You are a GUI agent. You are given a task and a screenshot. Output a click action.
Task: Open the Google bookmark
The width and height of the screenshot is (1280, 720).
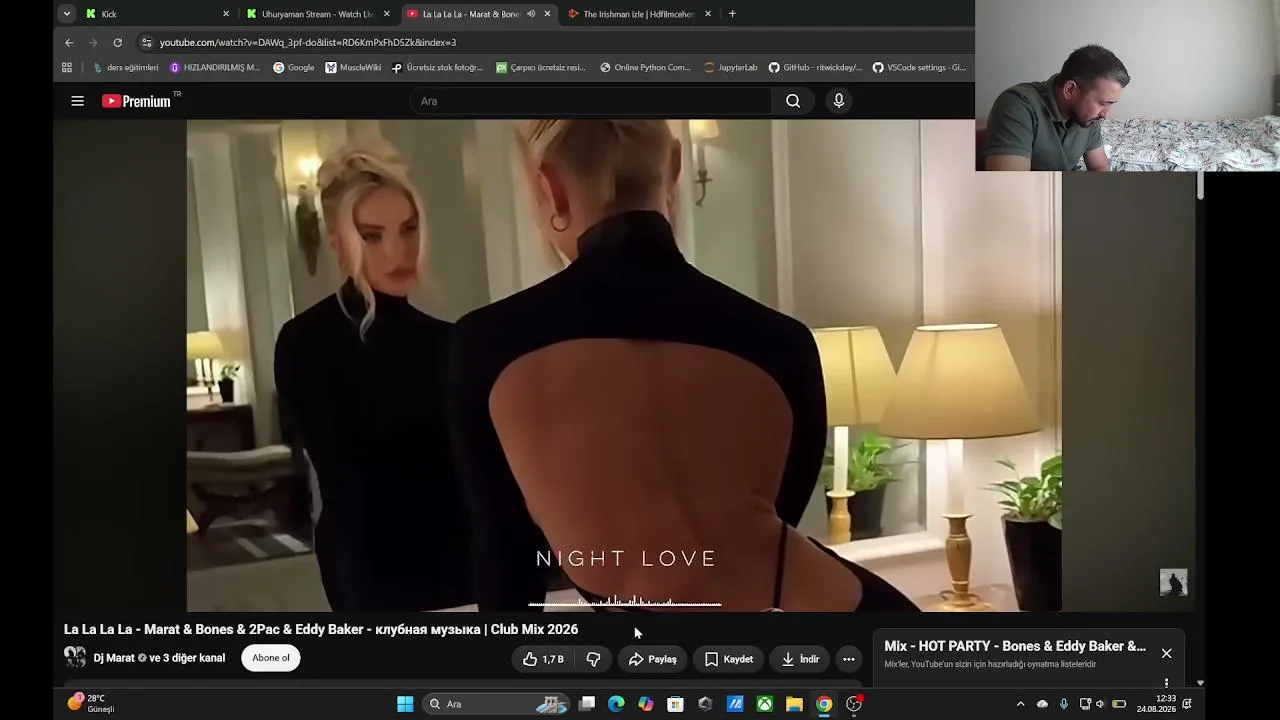294,68
